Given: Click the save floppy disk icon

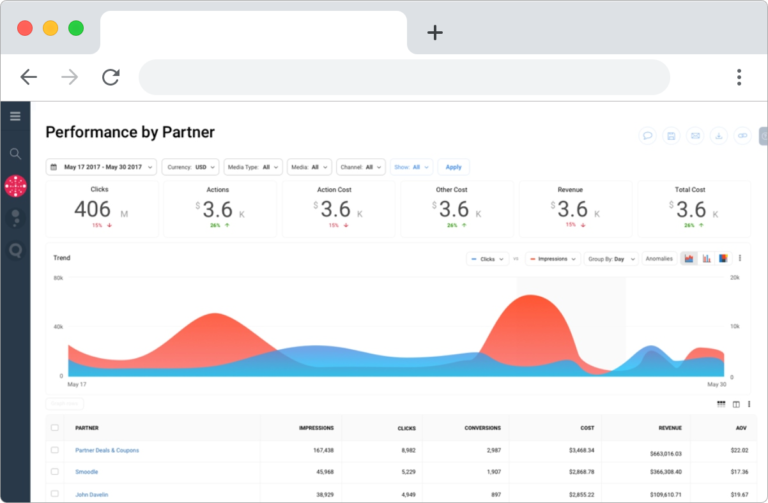Looking at the screenshot, I should (671, 136).
